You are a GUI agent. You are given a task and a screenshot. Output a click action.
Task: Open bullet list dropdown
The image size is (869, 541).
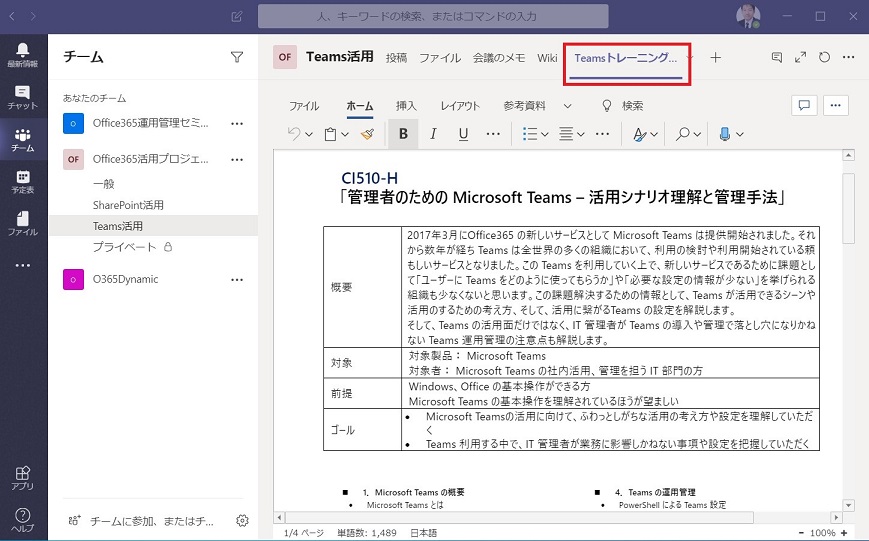(x=545, y=134)
